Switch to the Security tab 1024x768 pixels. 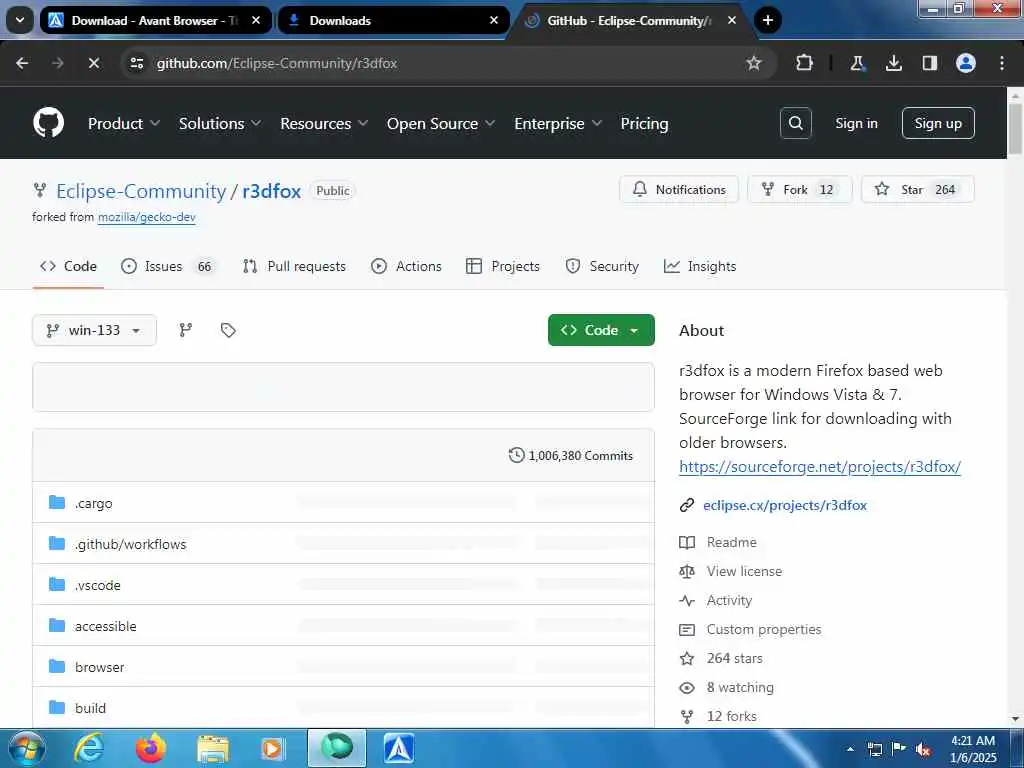[x=602, y=266]
